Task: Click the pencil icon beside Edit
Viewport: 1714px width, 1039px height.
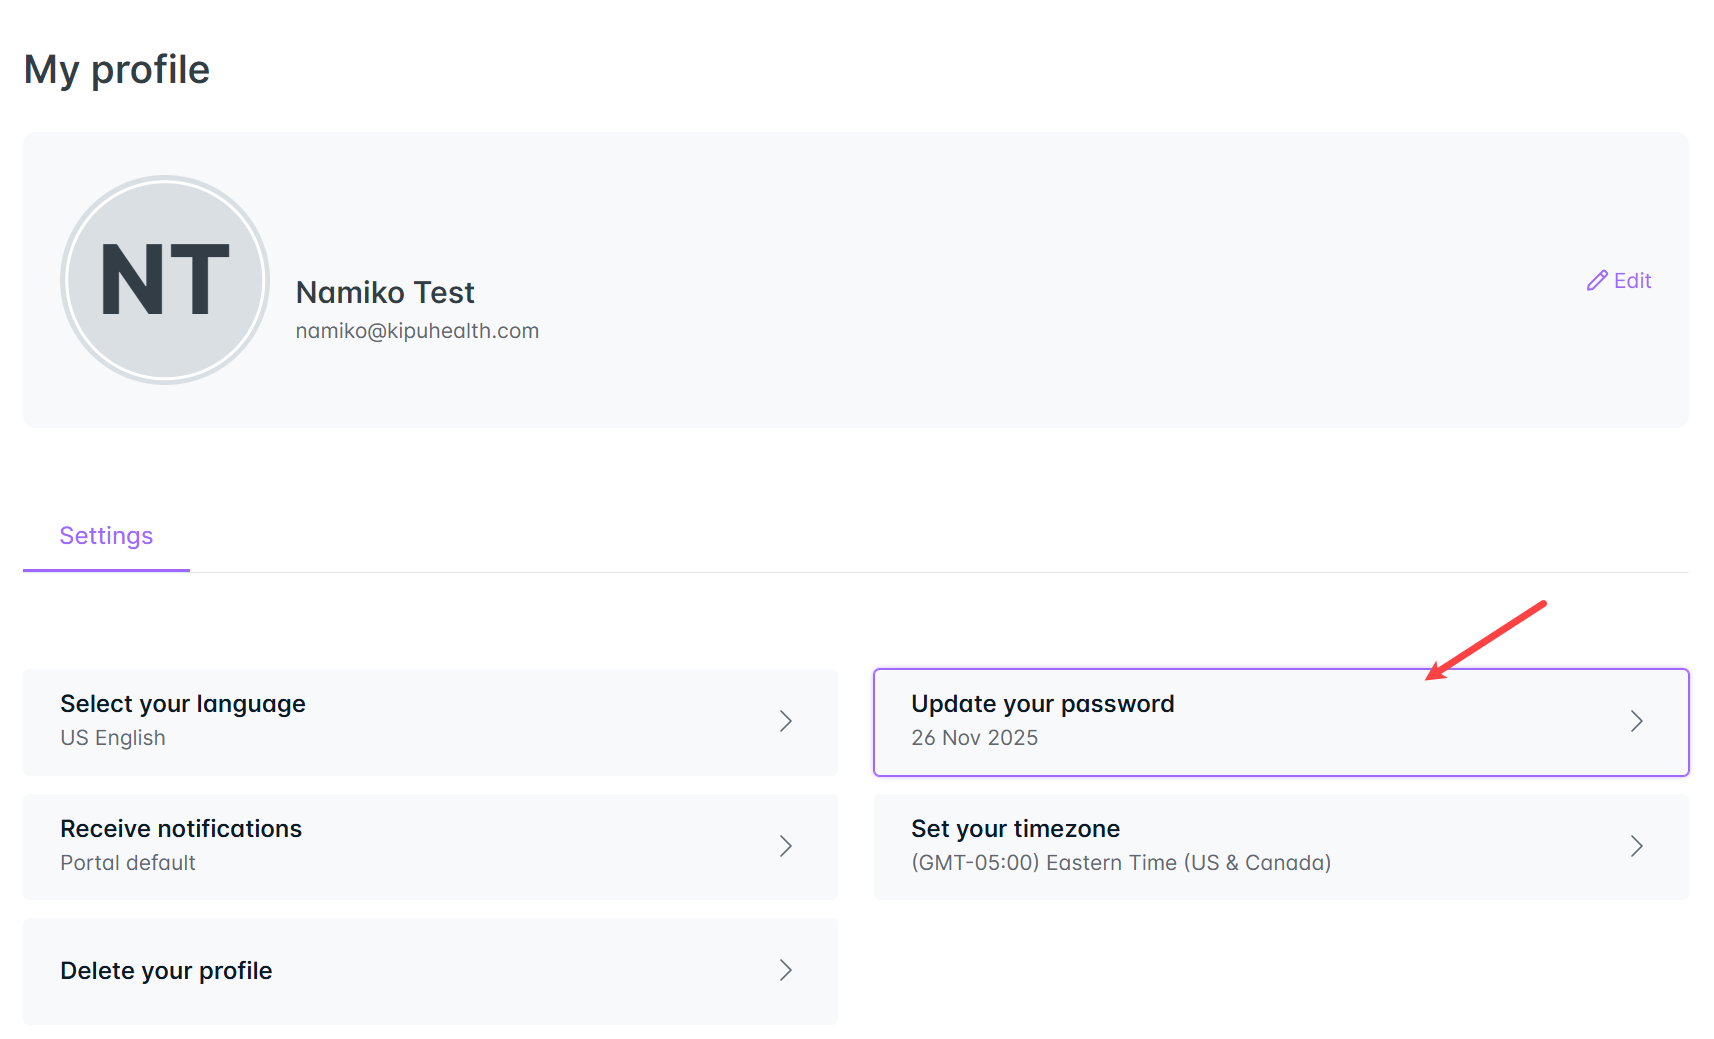Action: (1597, 281)
